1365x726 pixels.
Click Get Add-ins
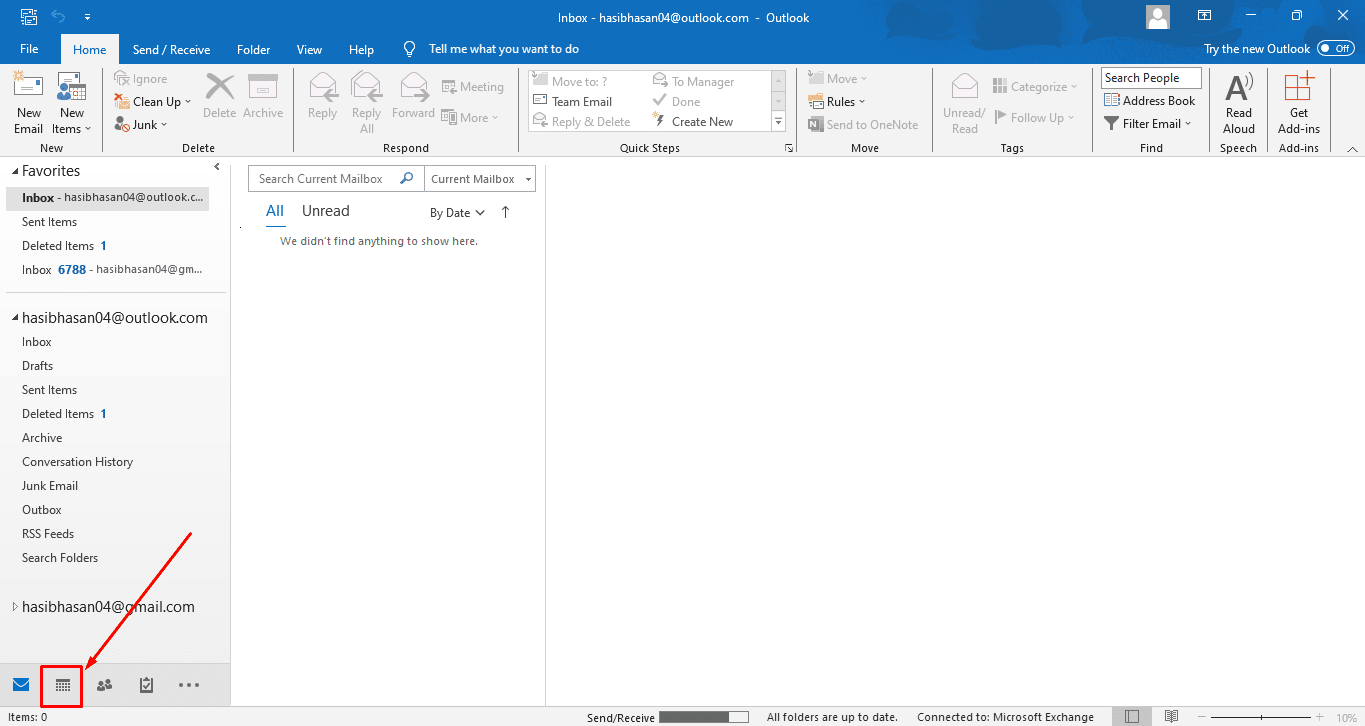1299,104
